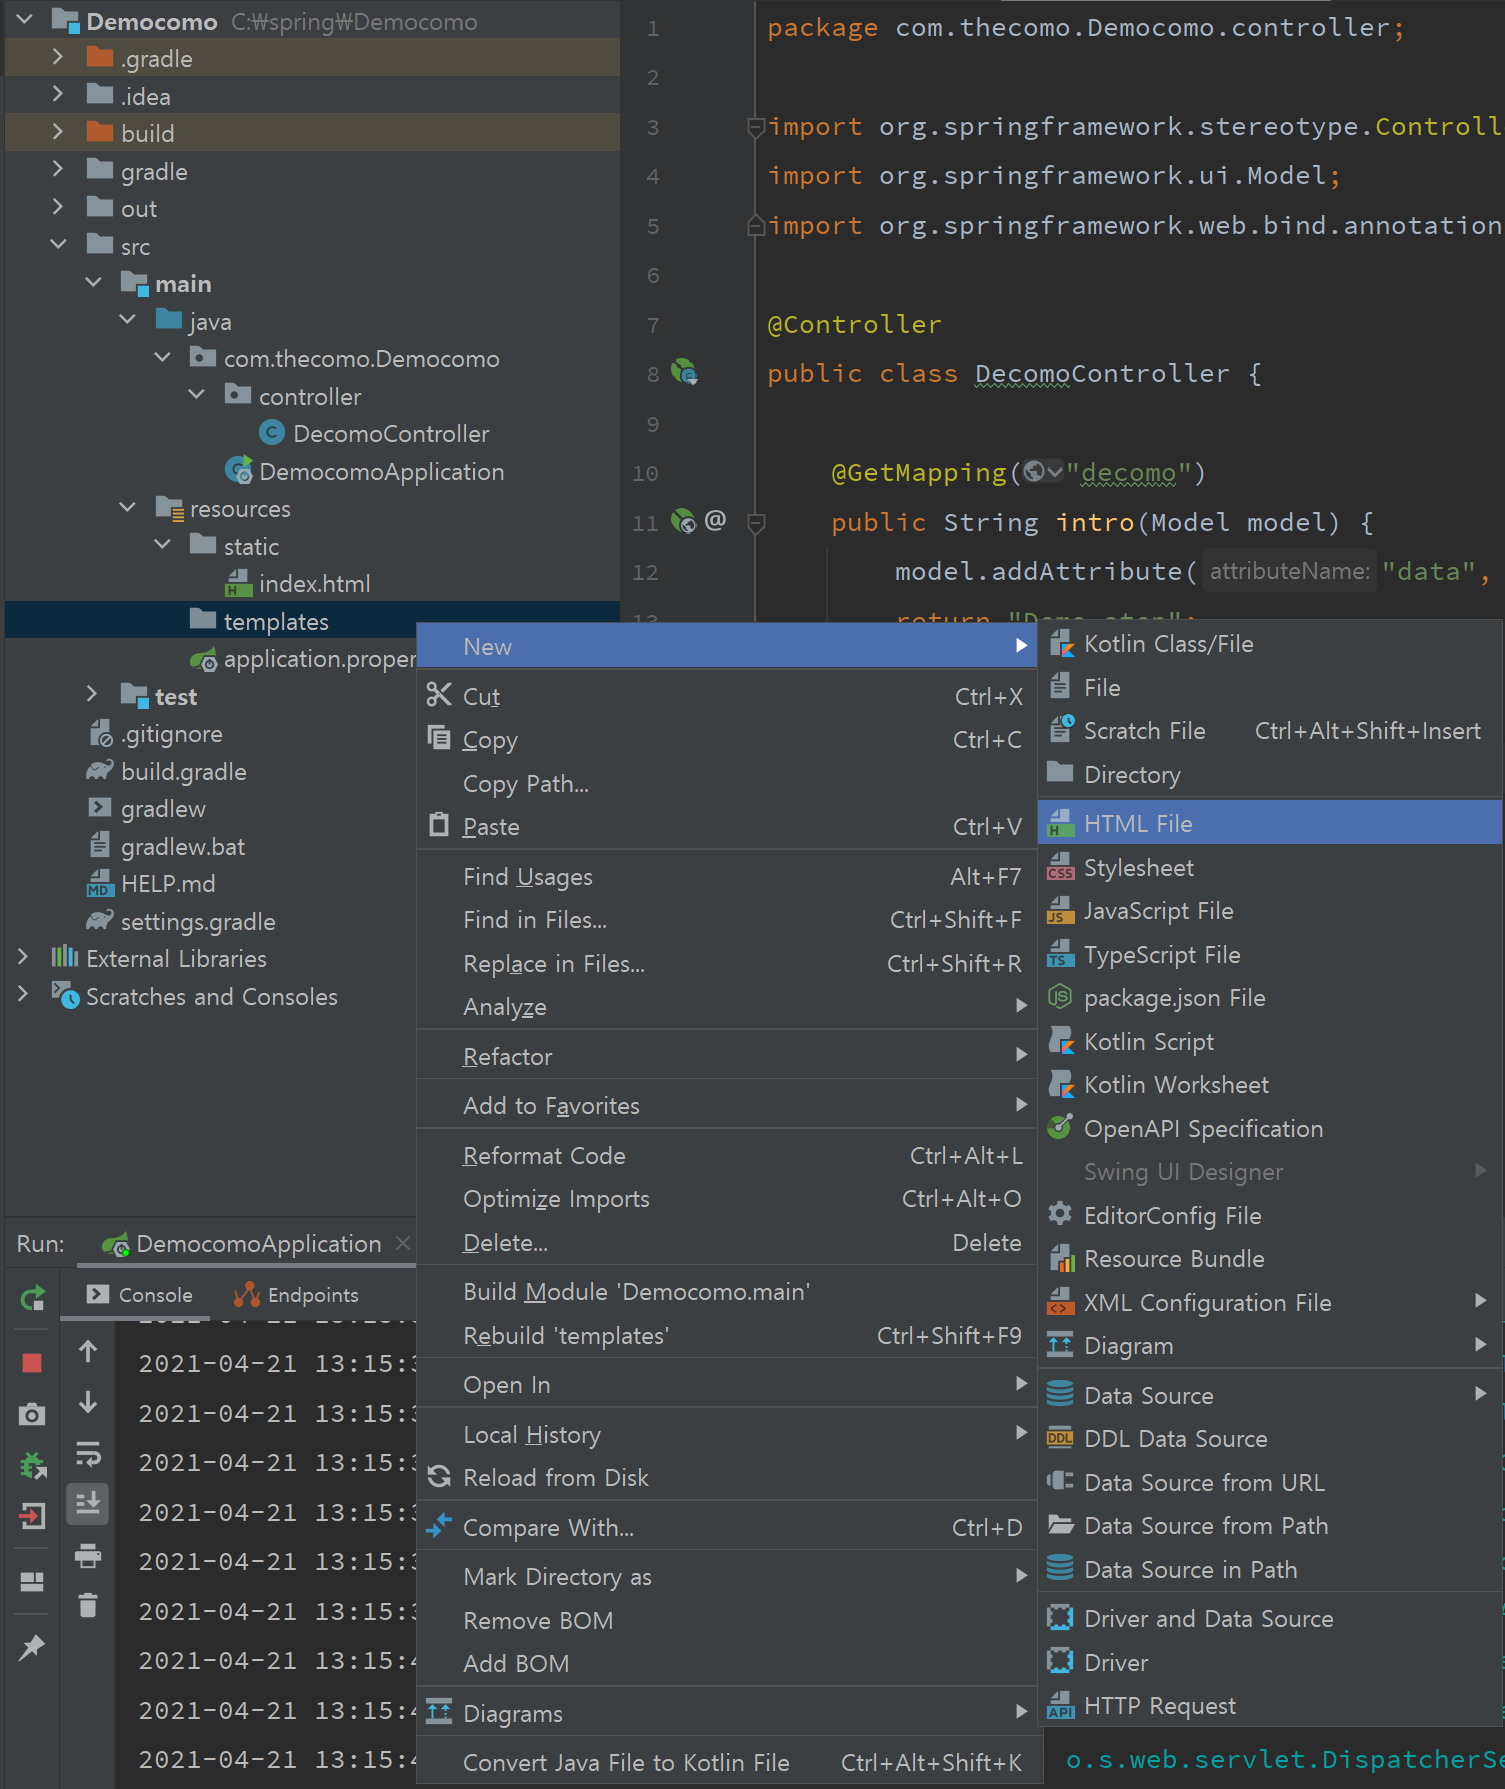The height and width of the screenshot is (1789, 1505).
Task: Click the EditorConfig gear icon
Action: coord(1060,1214)
